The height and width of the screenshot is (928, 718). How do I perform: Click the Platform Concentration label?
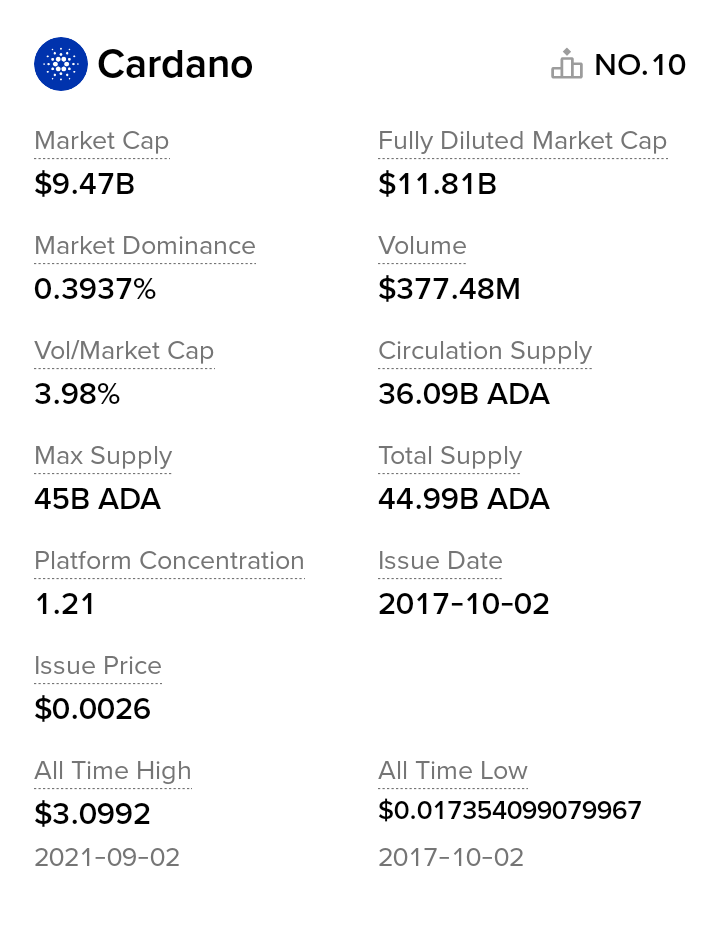[169, 561]
